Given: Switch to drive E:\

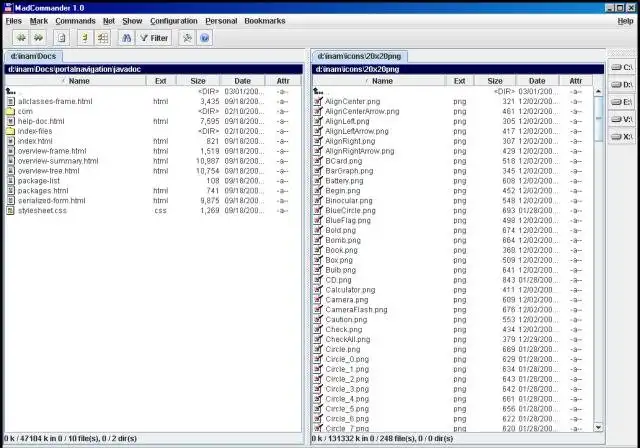Looking at the screenshot, I should click(x=622, y=102).
